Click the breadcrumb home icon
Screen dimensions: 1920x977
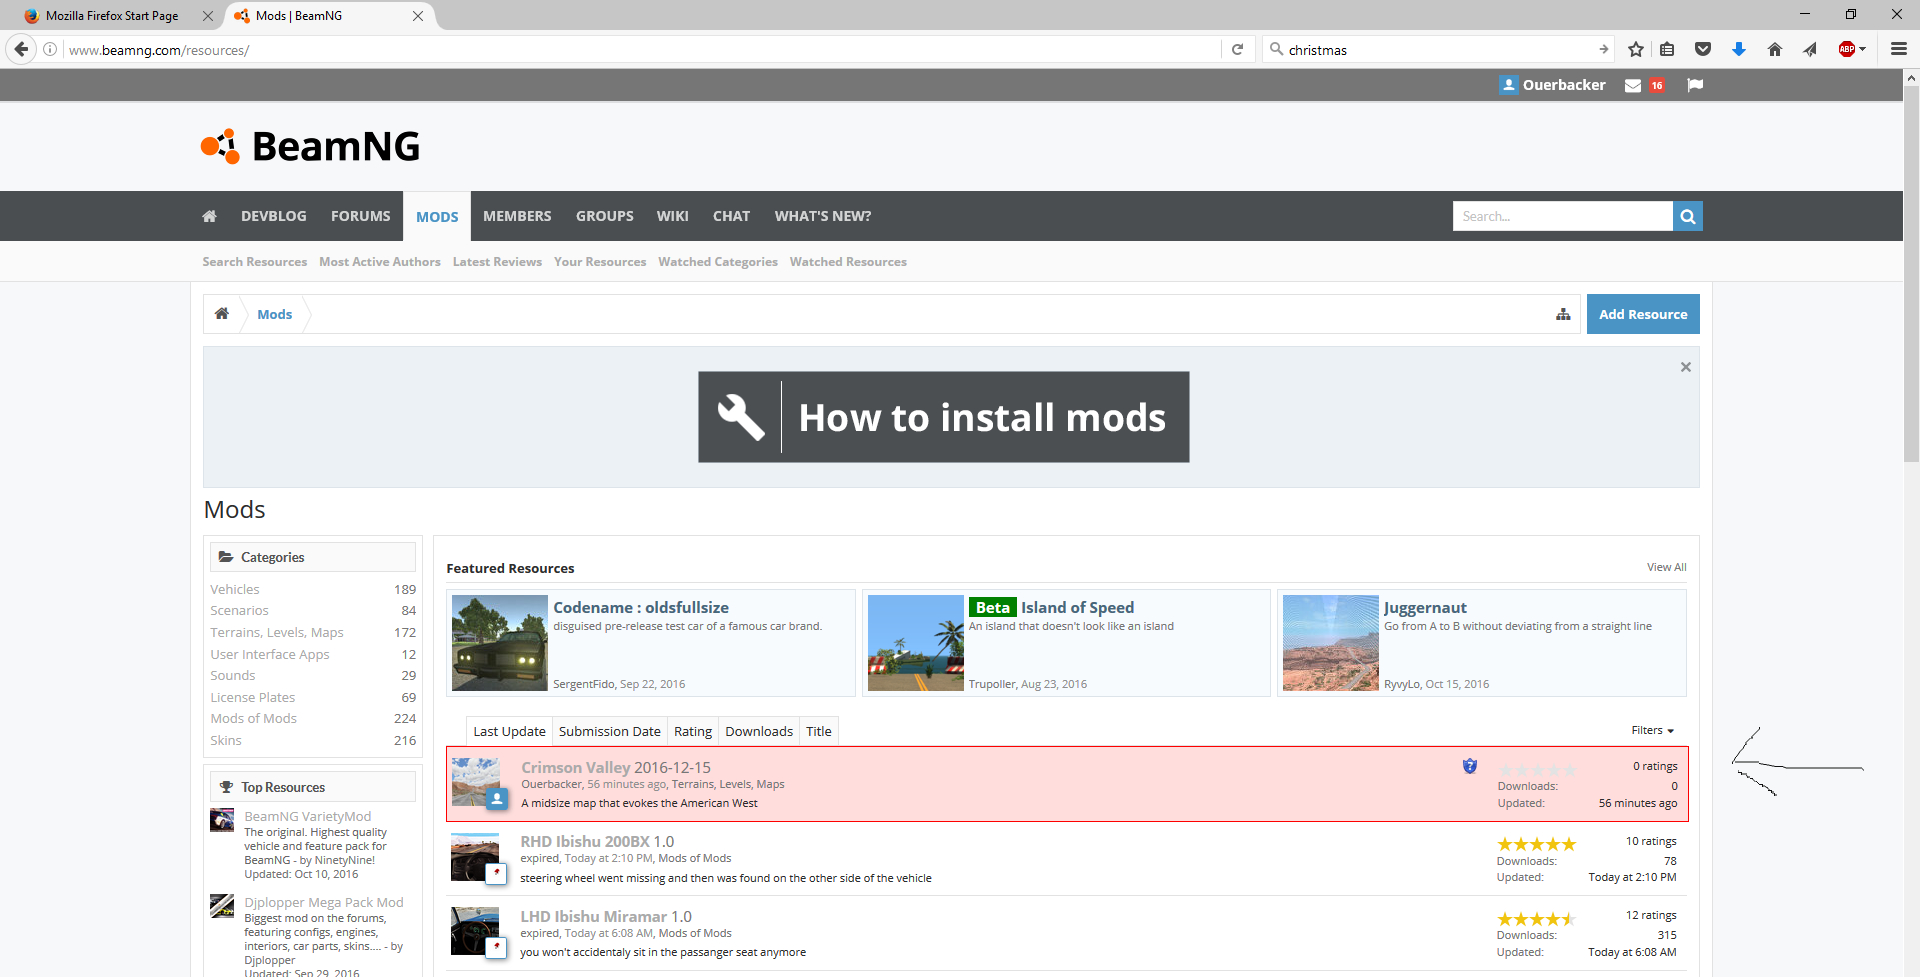pyautogui.click(x=222, y=314)
